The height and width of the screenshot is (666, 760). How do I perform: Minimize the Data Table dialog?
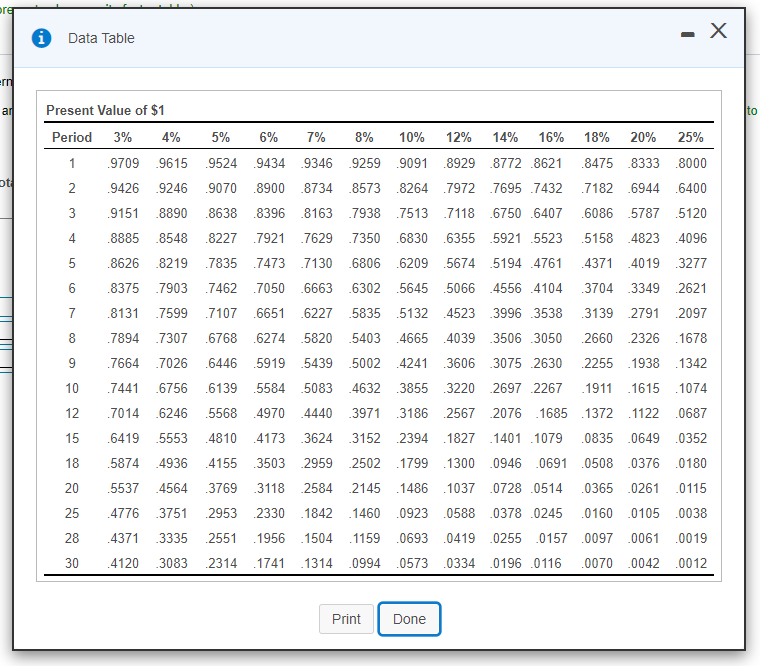pyautogui.click(x=687, y=33)
